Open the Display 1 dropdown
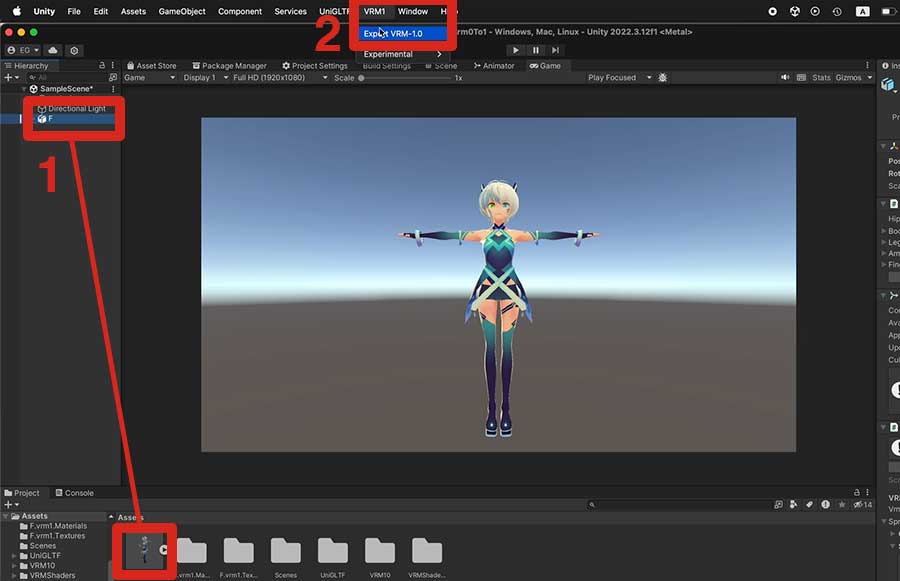The height and width of the screenshot is (581, 900). 205,78
